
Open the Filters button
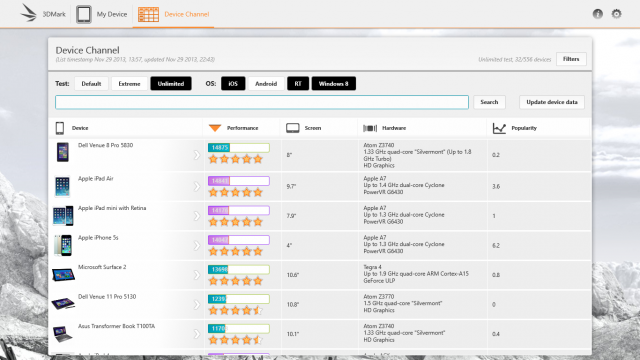(571, 59)
